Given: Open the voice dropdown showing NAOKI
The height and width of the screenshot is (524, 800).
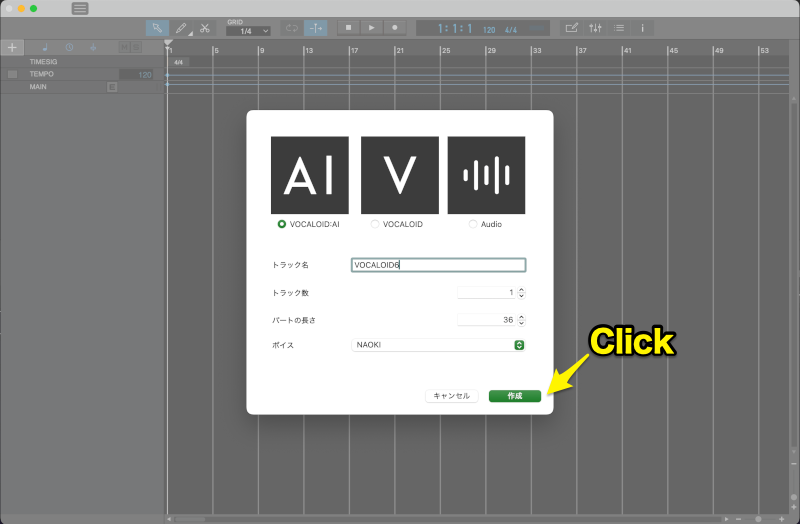Looking at the screenshot, I should [438, 345].
